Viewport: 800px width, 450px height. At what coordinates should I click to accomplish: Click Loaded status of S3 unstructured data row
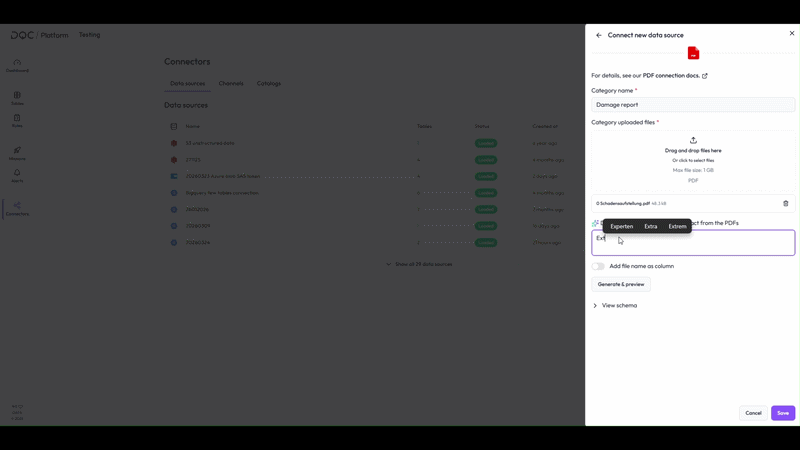pos(486,143)
